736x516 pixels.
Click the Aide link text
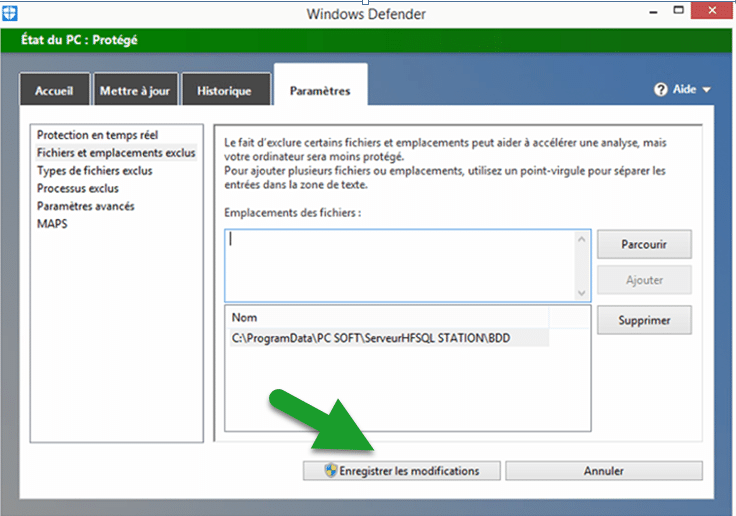(684, 89)
